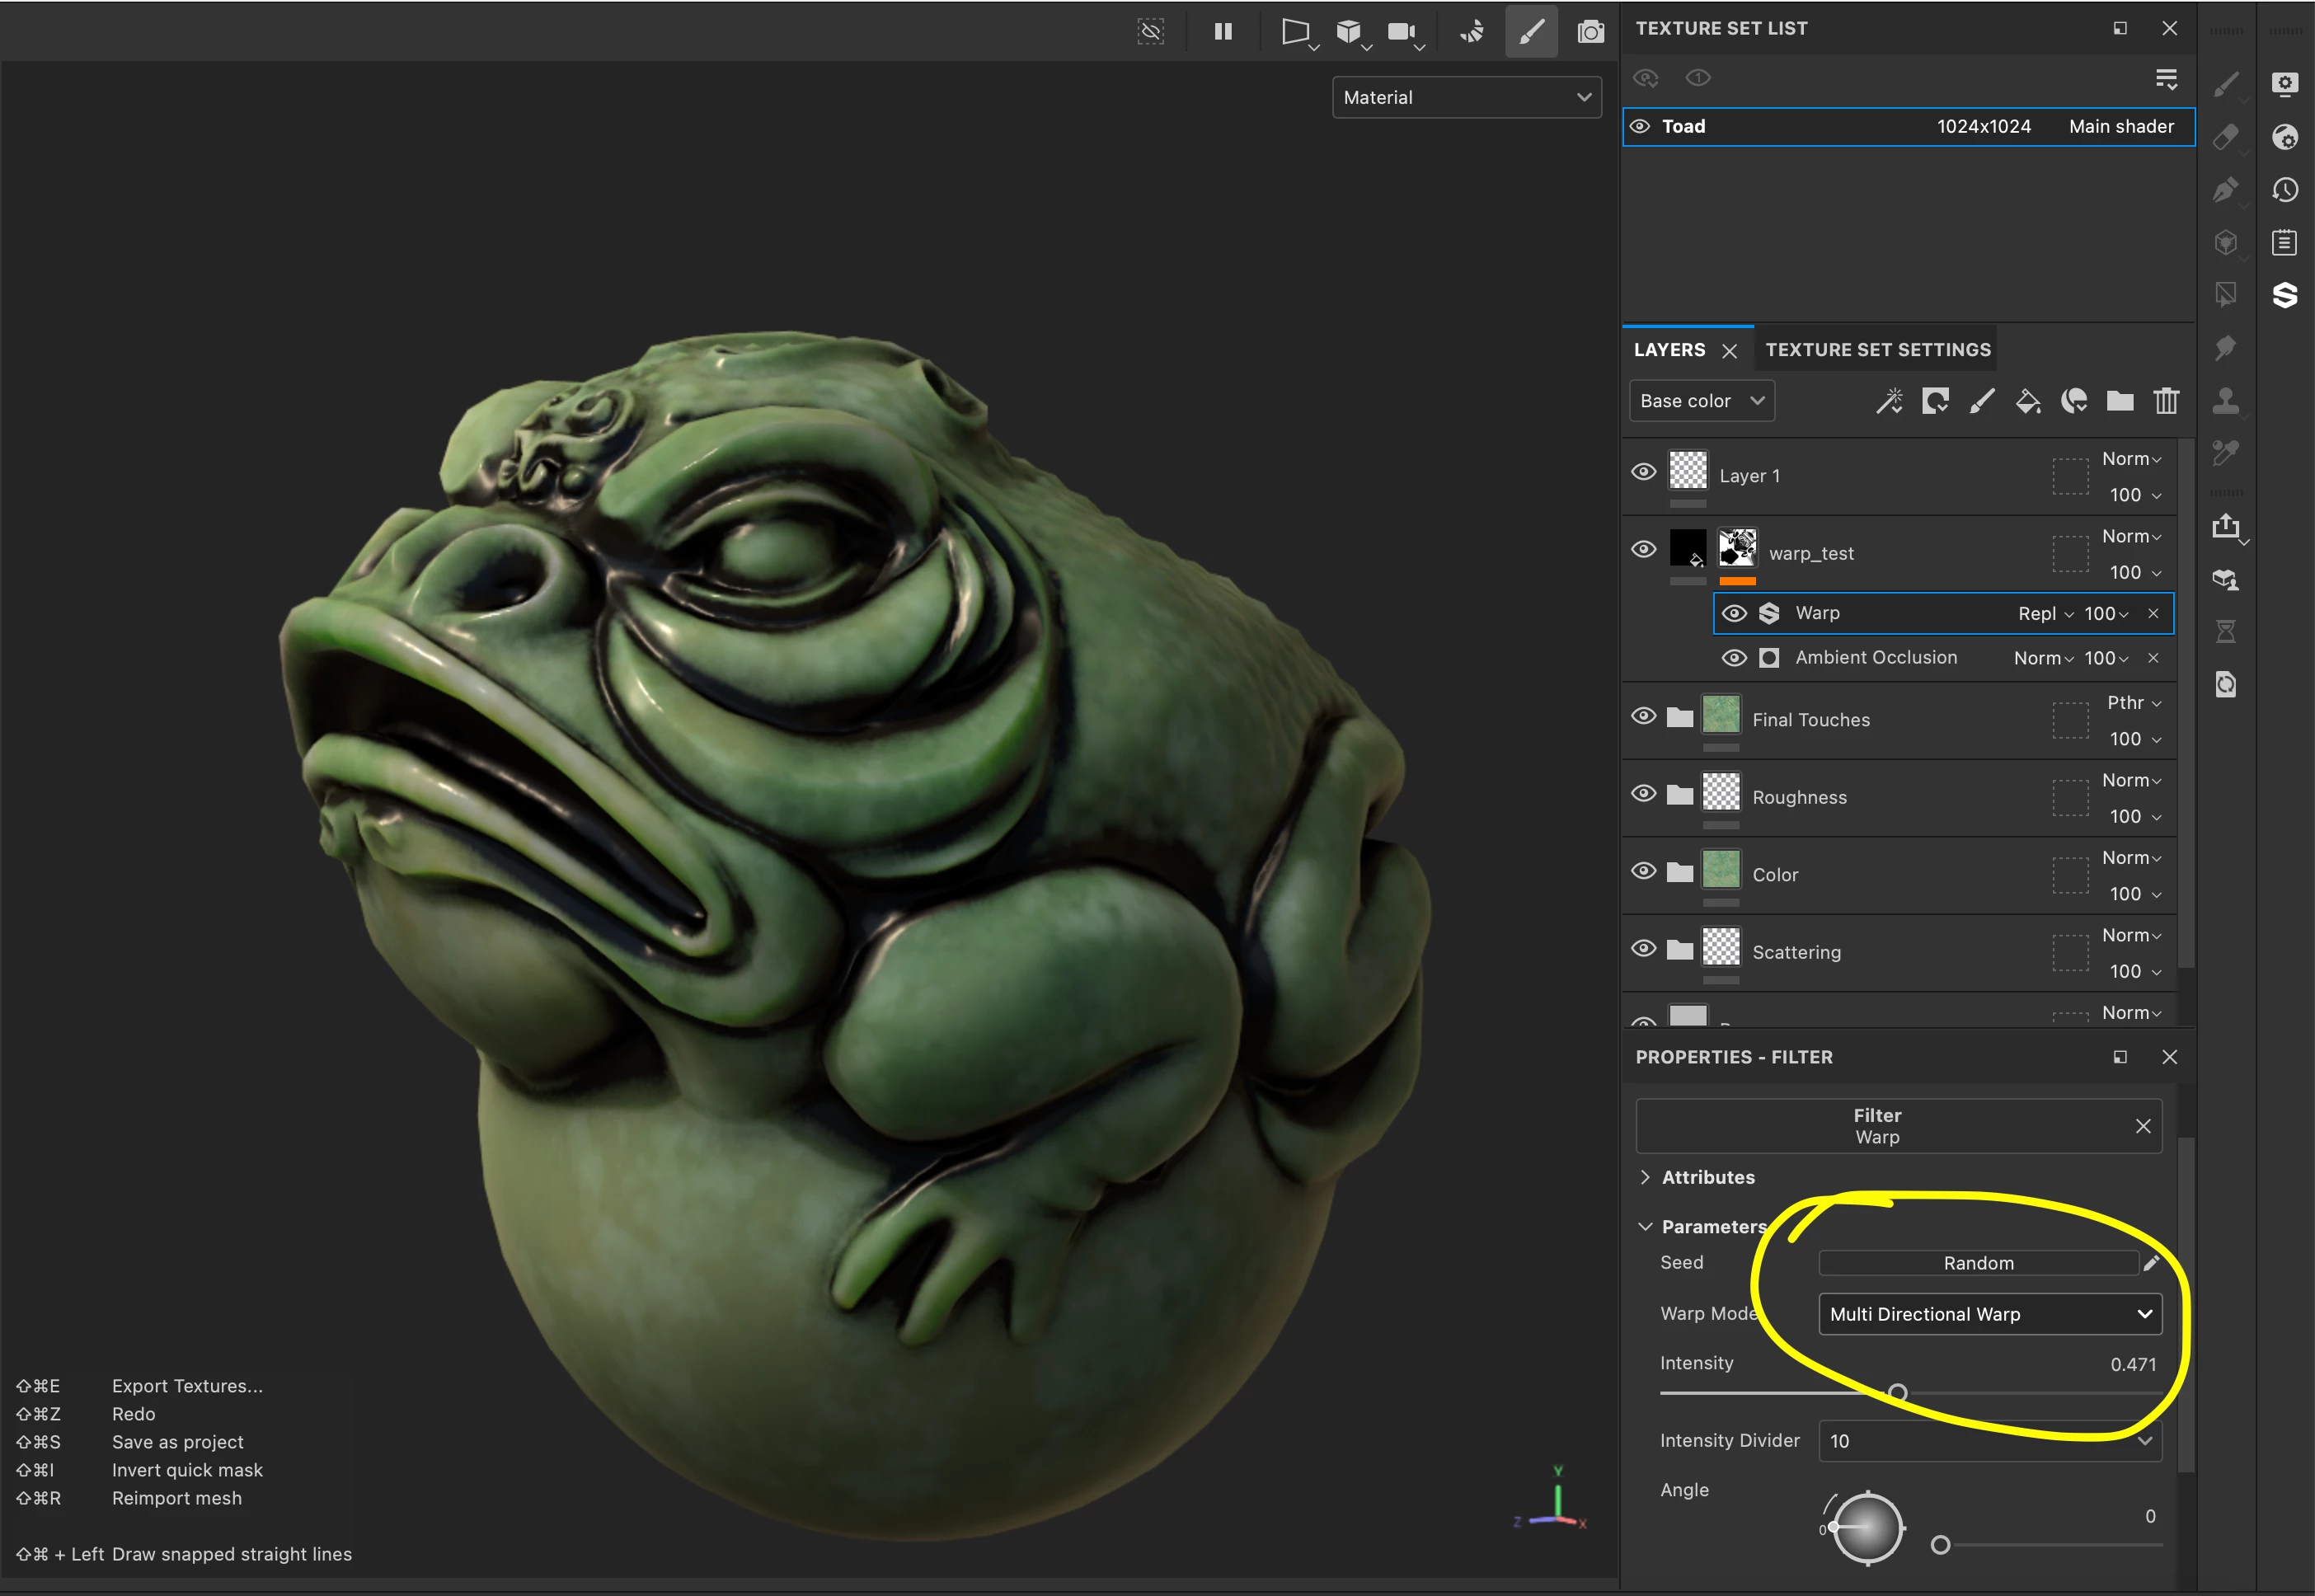Hide the Ambient Occlusion effect
Screen dimensions: 2315x1596
click(1735, 658)
